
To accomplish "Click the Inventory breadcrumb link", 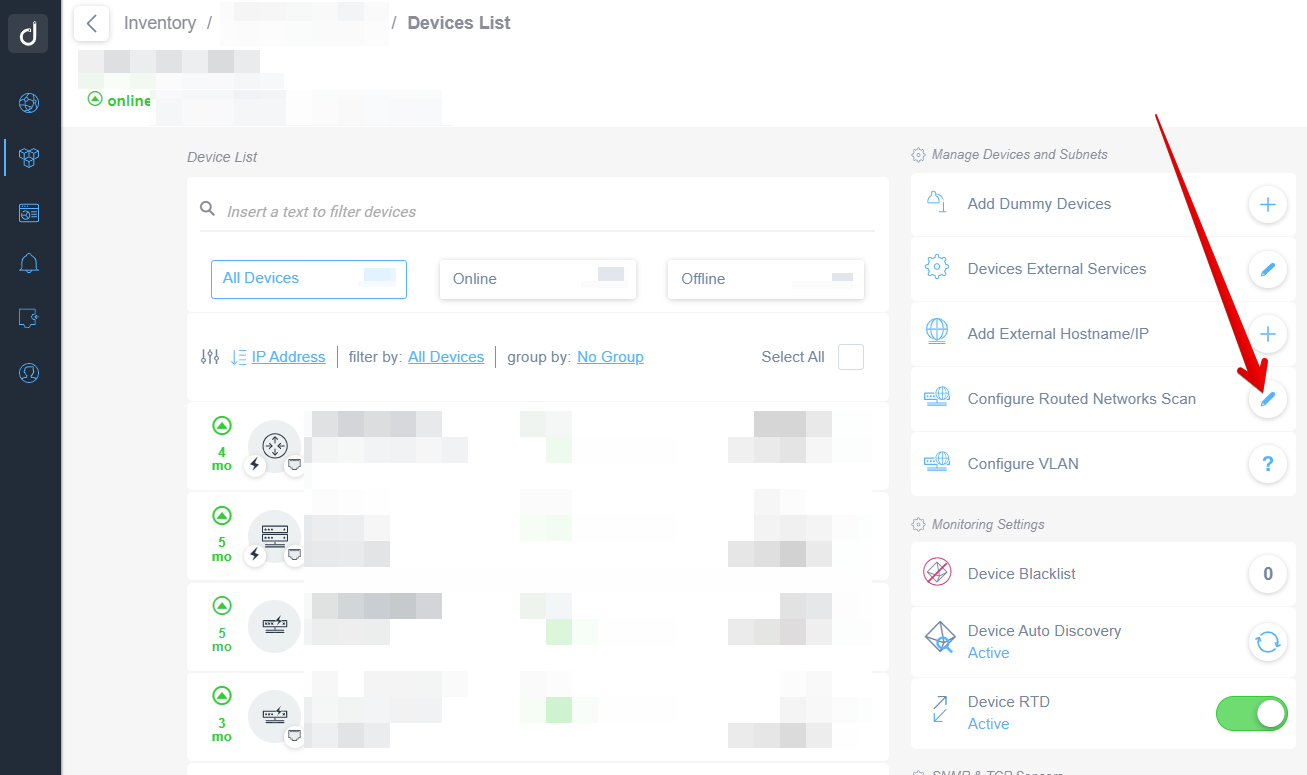I will pos(160,23).
